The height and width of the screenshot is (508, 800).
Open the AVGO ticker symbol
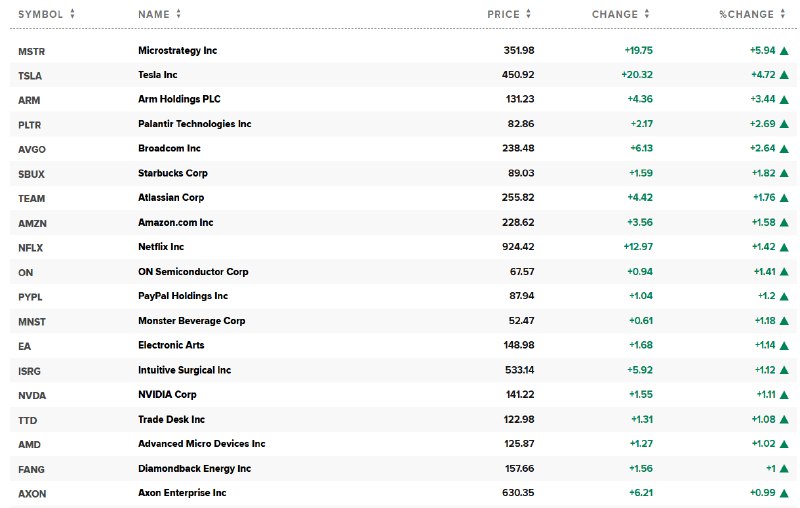tap(32, 149)
